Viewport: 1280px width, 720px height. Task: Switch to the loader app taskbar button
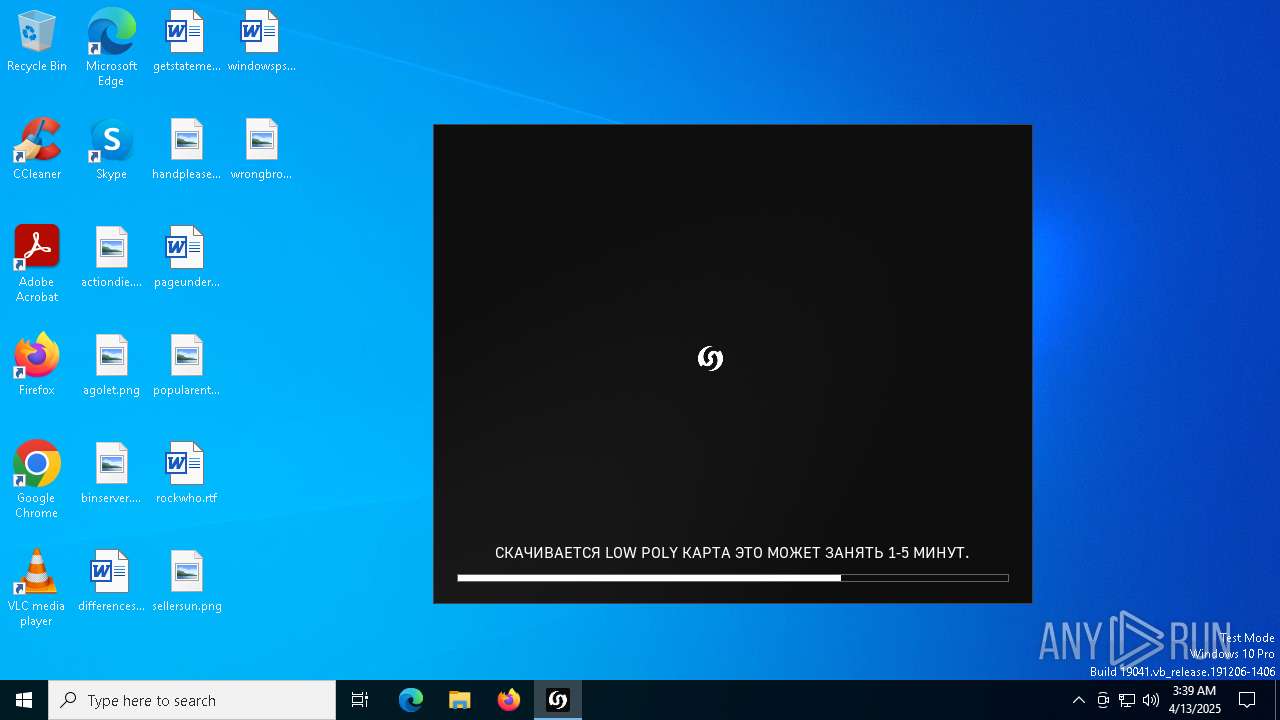[x=558, y=700]
